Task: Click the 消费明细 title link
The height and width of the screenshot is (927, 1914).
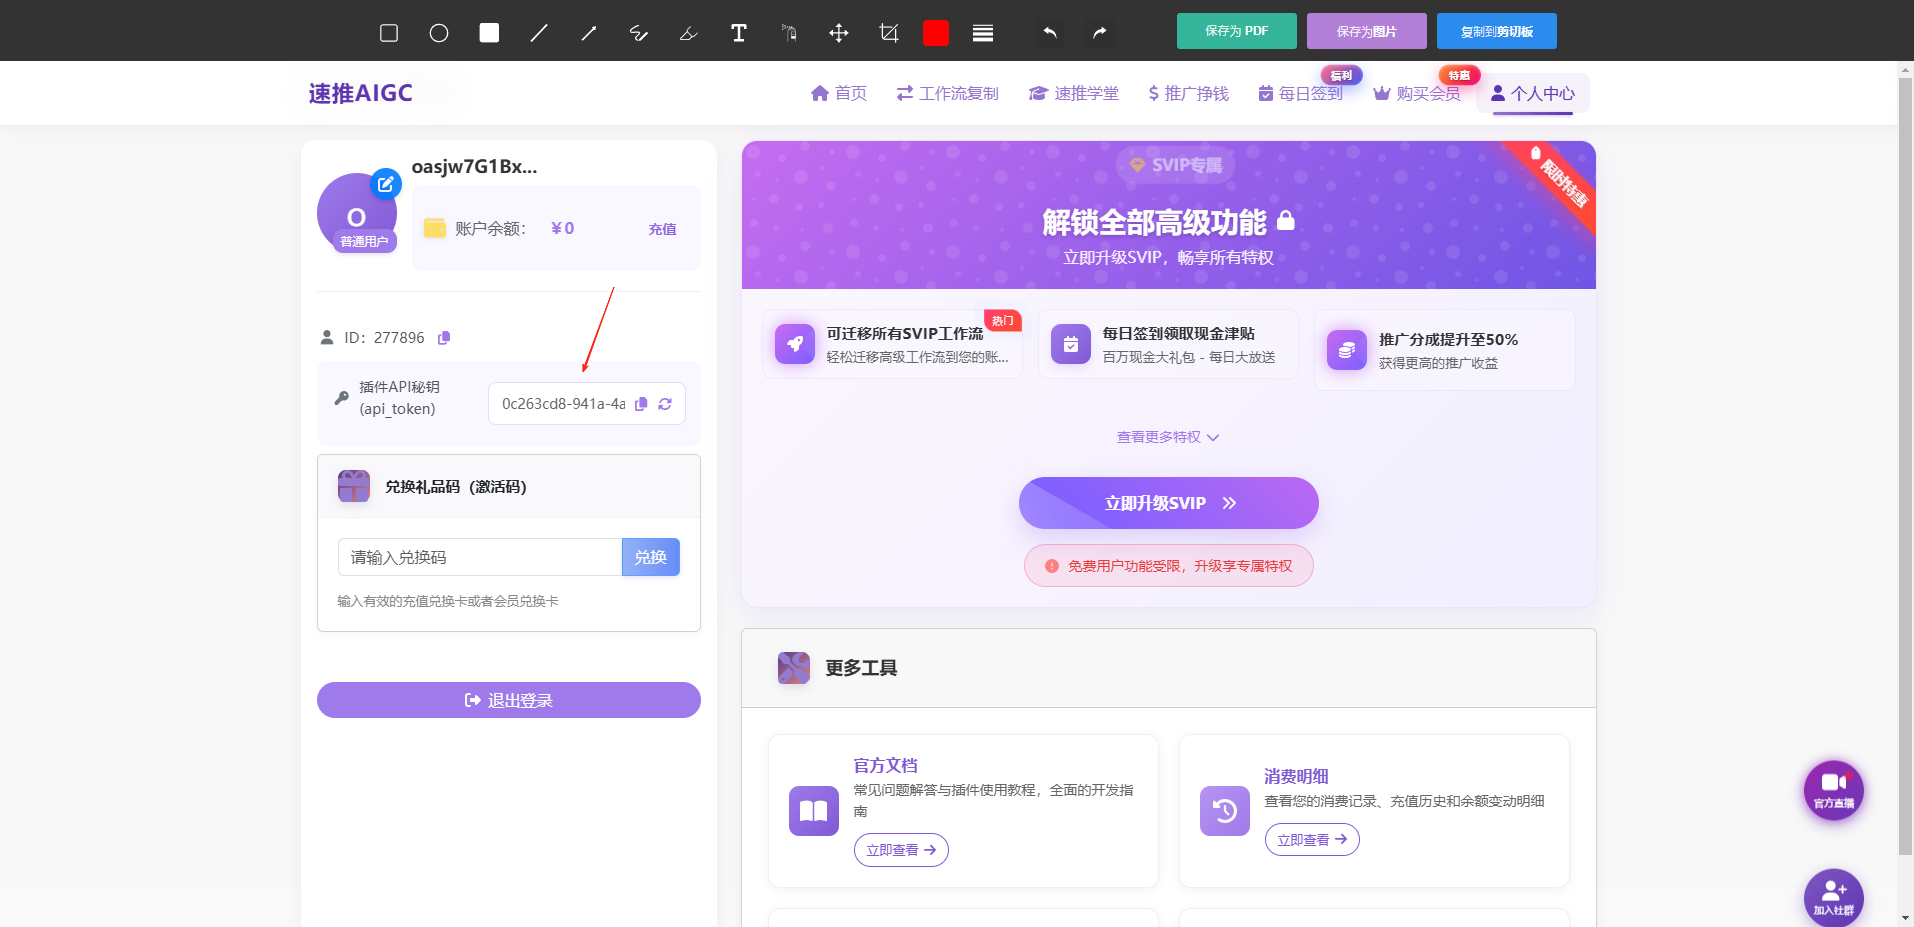Action: (1297, 776)
